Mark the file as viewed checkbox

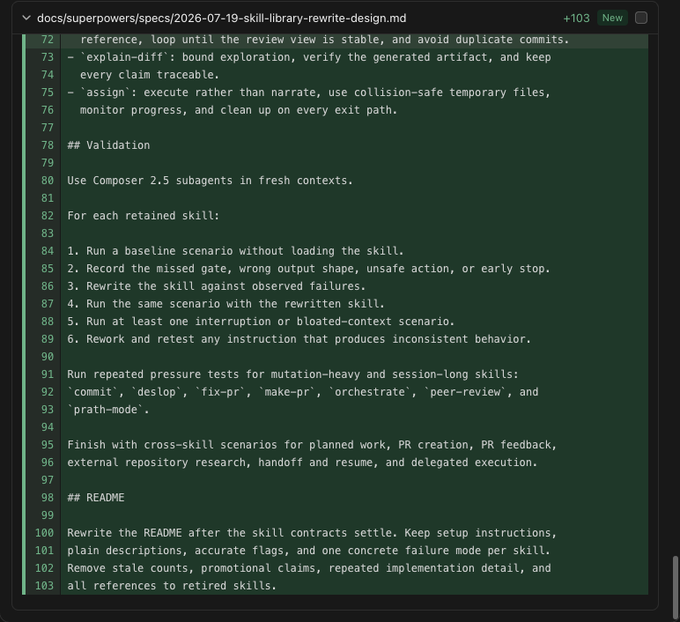pyautogui.click(x=641, y=18)
